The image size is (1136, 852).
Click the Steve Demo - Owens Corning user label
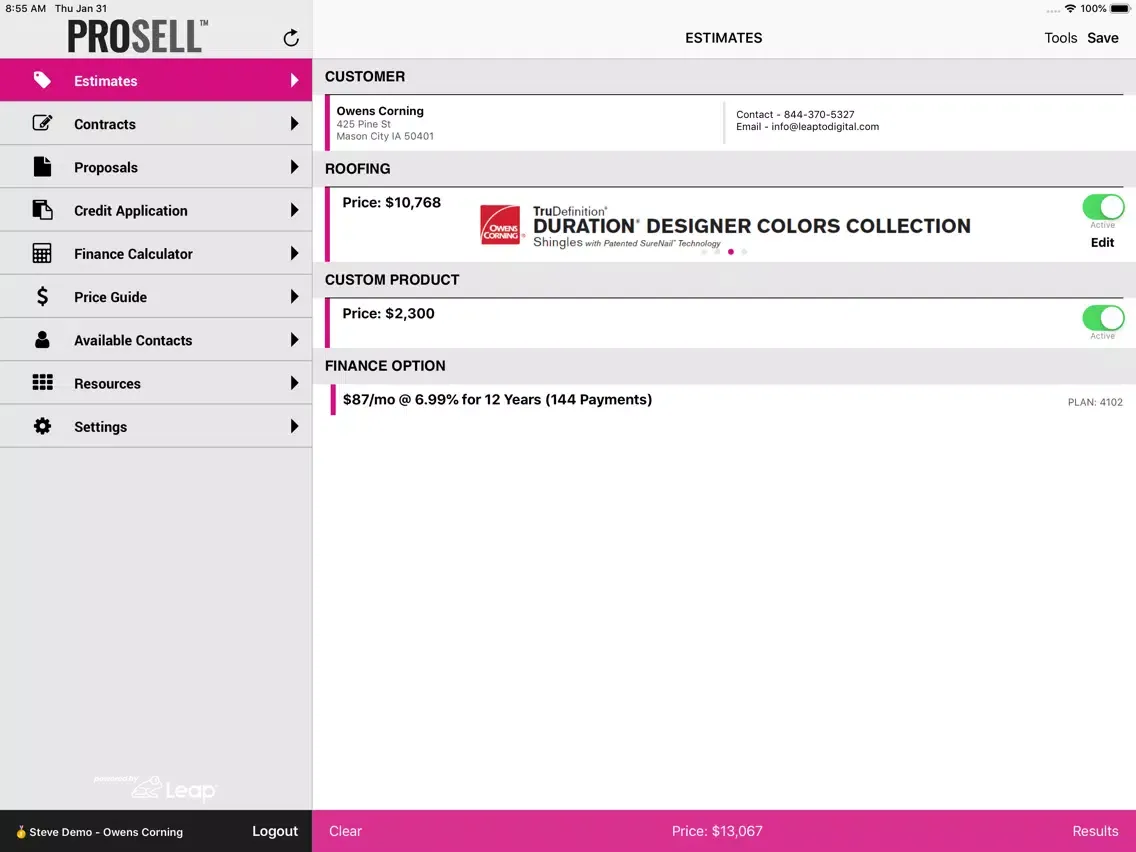pos(106,832)
